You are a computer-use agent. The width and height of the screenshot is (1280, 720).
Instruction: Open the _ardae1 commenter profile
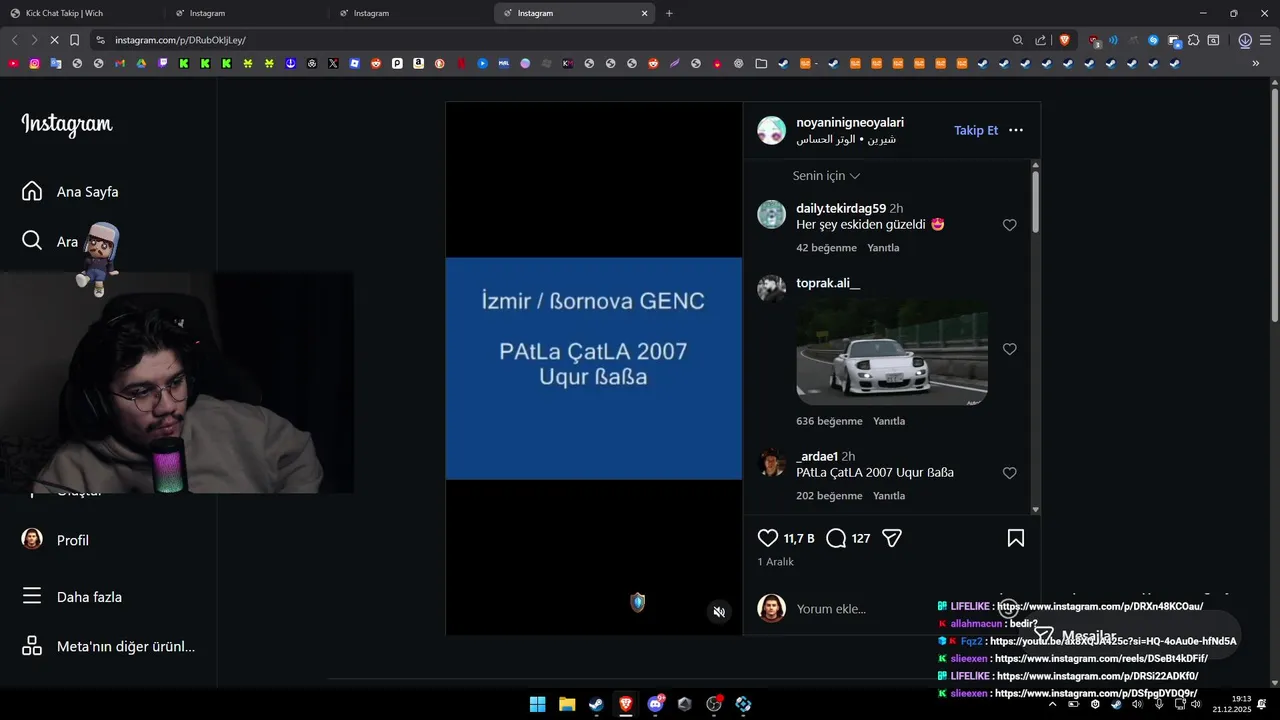point(817,456)
